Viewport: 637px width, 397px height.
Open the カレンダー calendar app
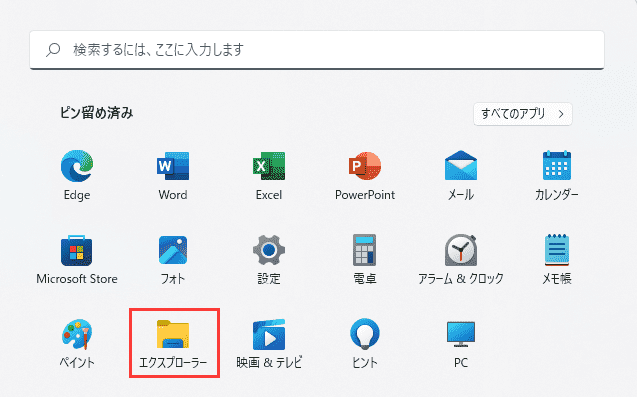pyautogui.click(x=557, y=175)
